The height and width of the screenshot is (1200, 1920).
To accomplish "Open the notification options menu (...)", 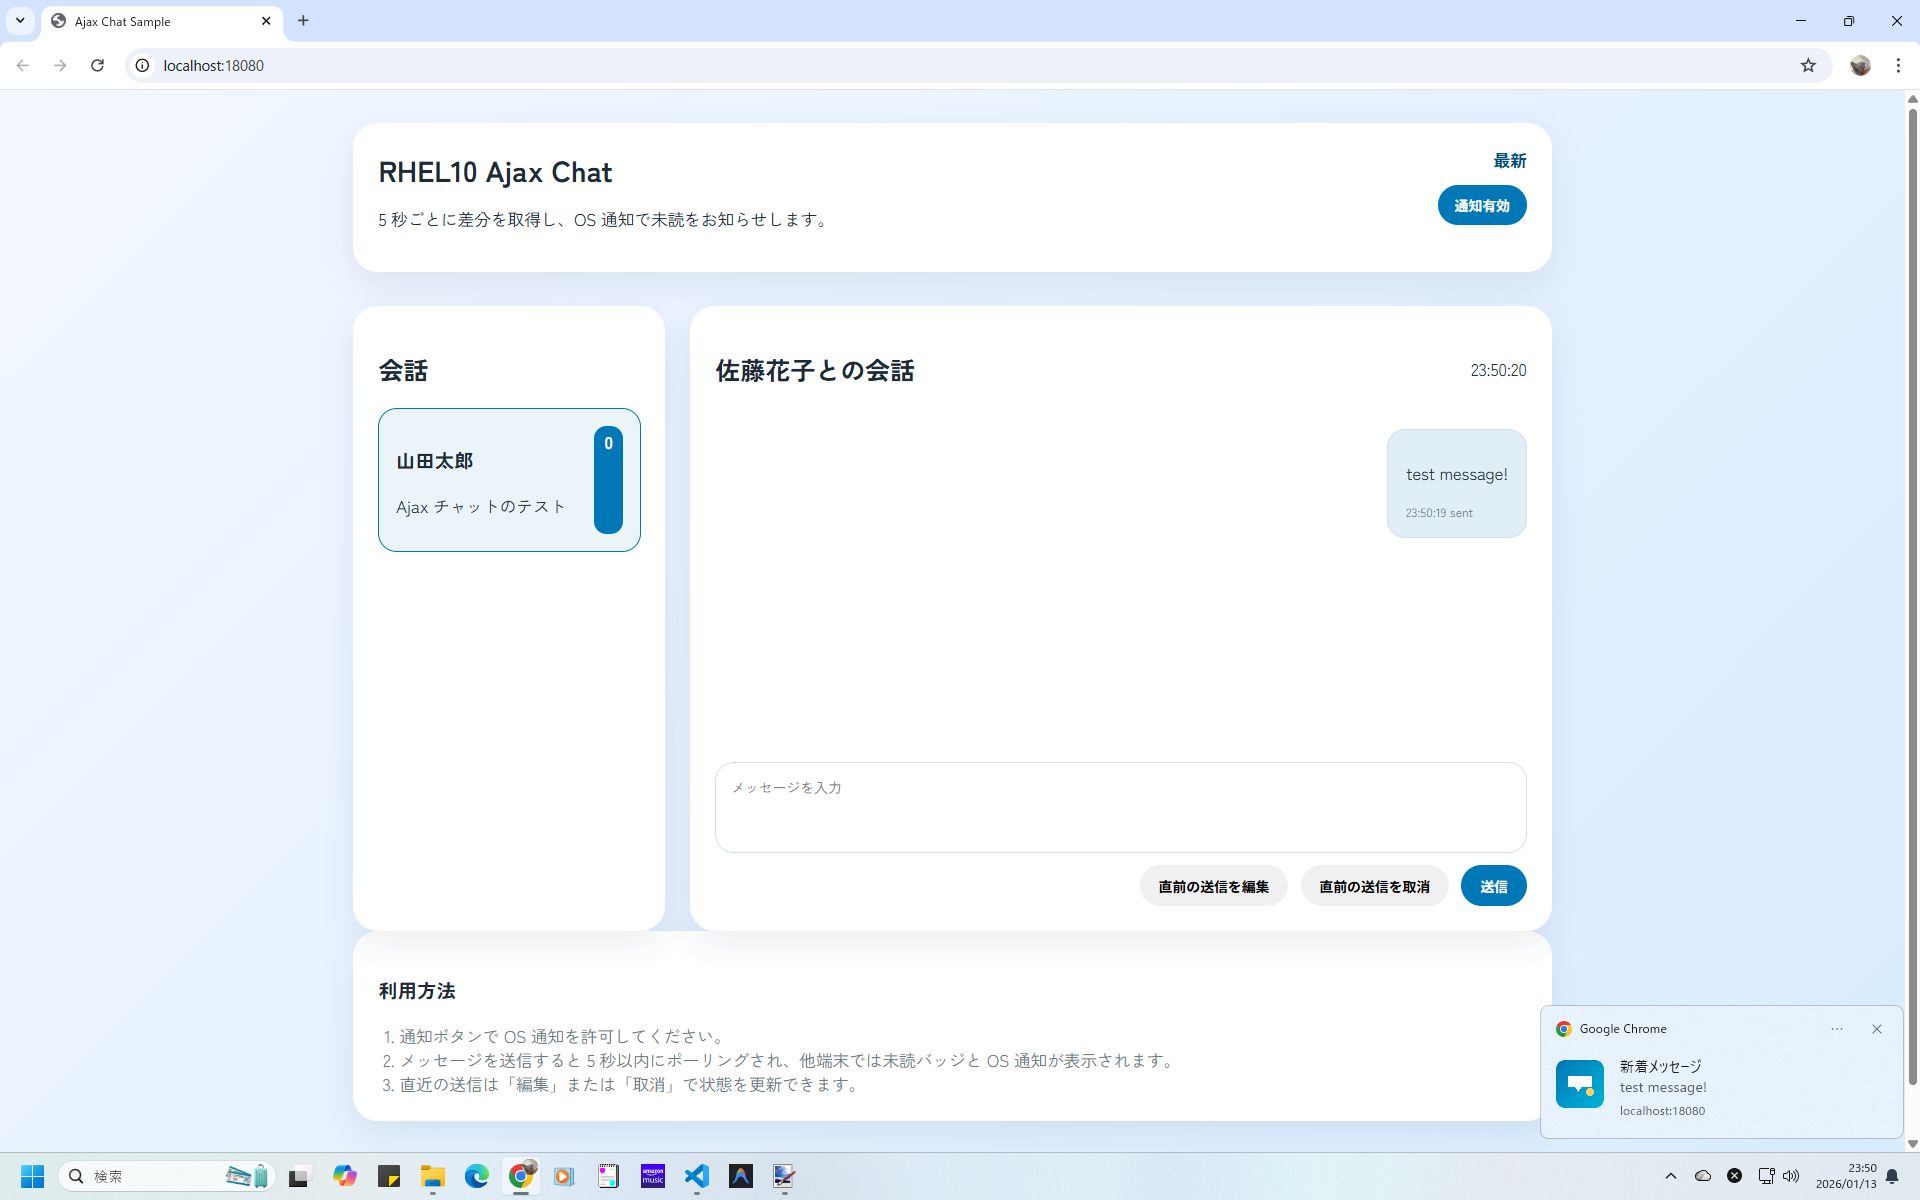I will (x=1837, y=1028).
